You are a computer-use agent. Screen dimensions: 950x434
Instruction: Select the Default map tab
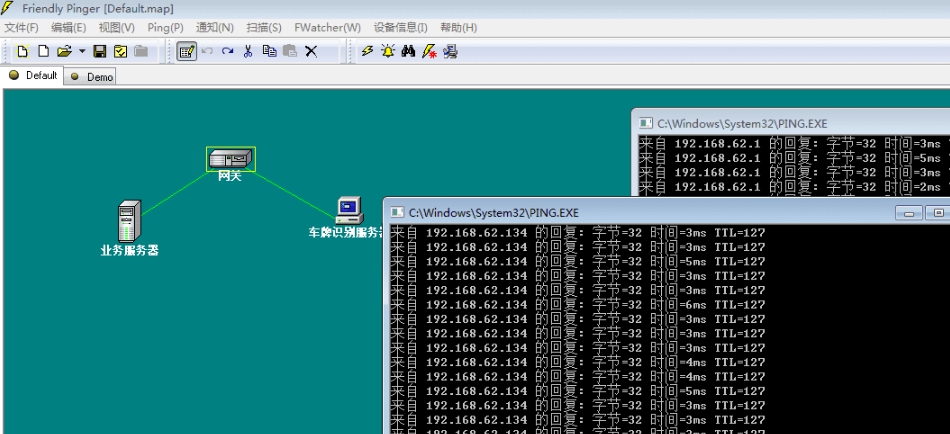(x=34, y=75)
